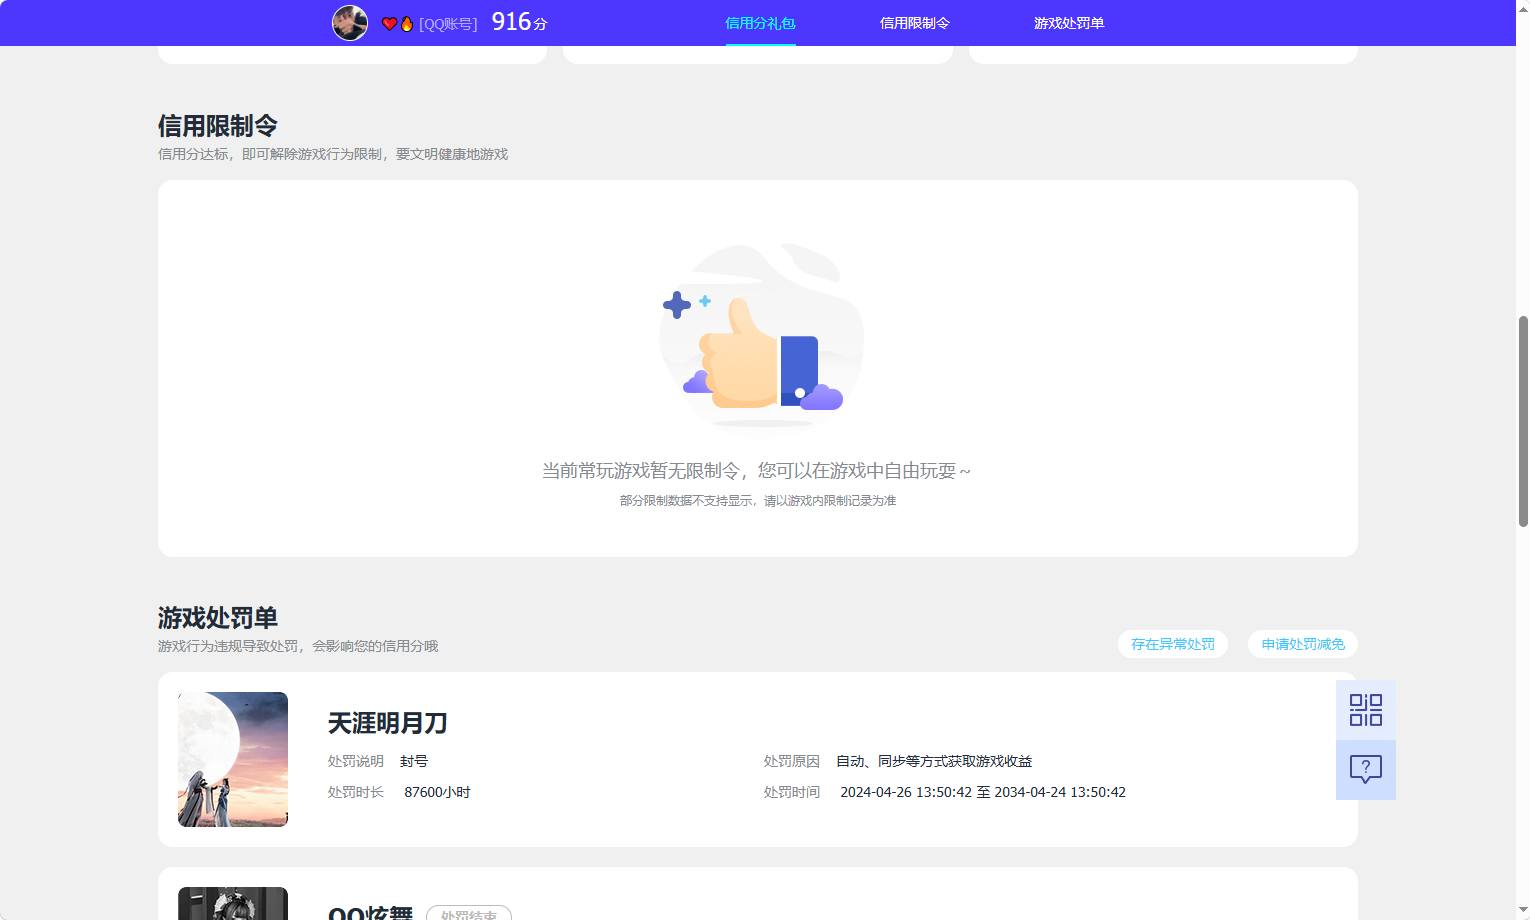1530x920 pixels.
Task: Click the red heart badge icon
Action: coord(389,23)
